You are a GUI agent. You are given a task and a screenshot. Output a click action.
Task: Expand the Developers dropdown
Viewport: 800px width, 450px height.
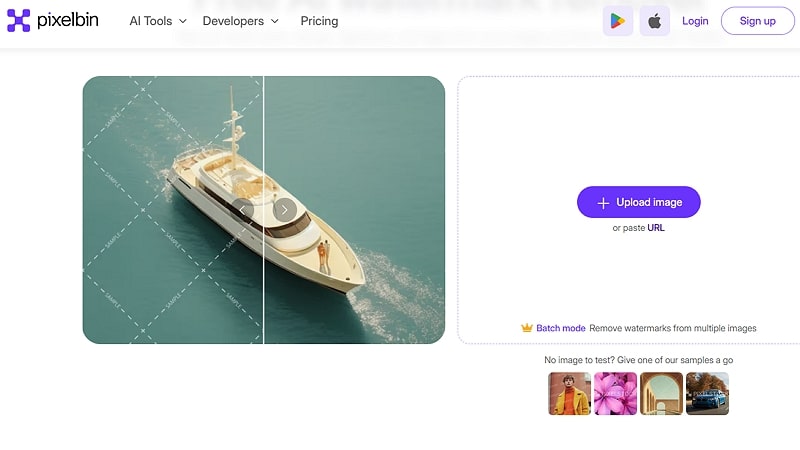pos(240,21)
